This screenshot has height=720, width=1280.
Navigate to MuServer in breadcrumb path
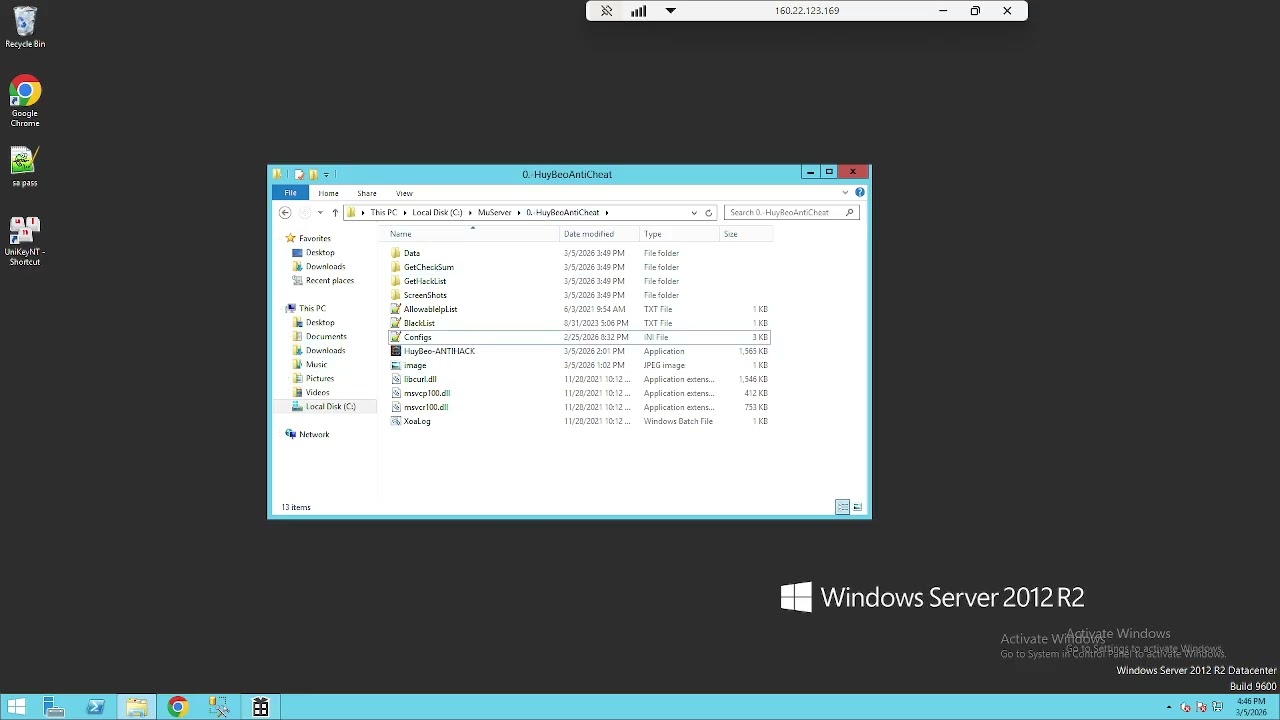(494, 212)
